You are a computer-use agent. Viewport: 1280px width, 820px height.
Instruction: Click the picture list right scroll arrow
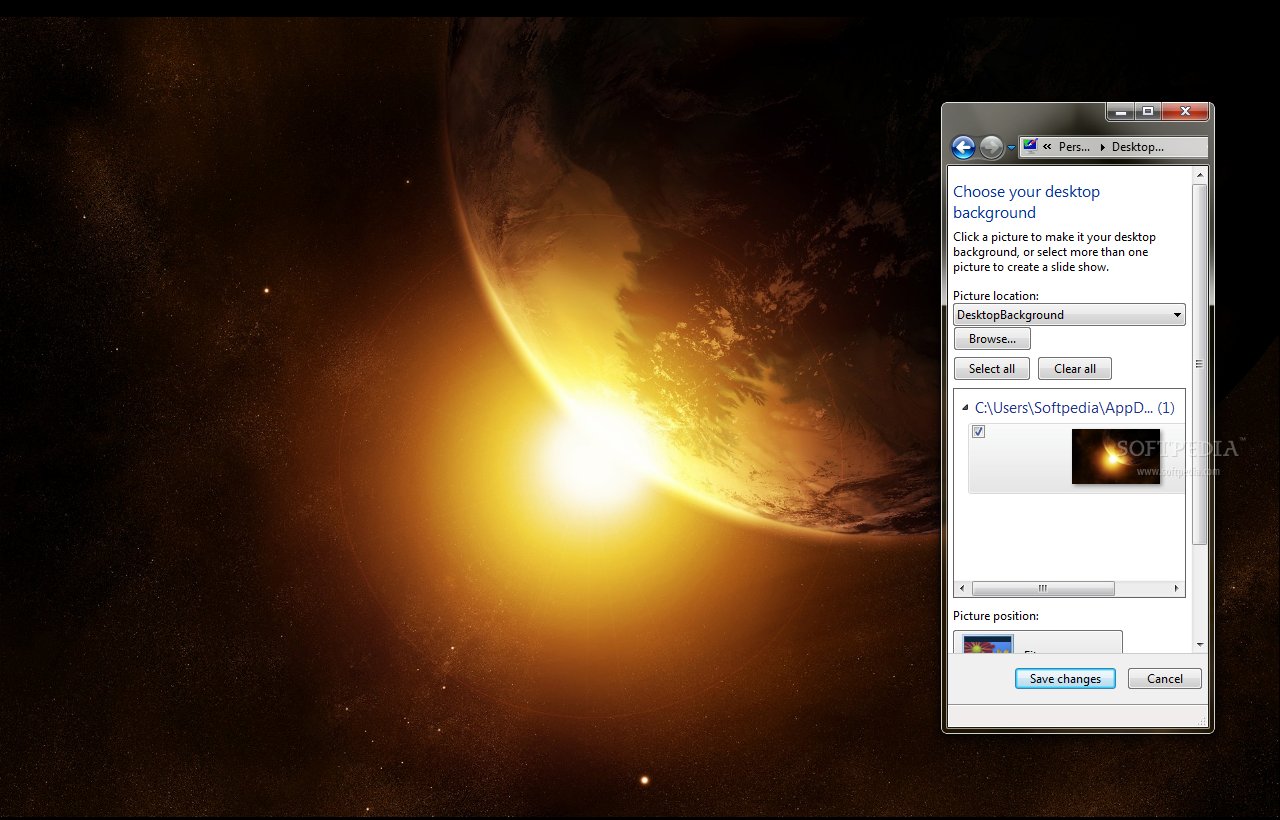[1176, 588]
